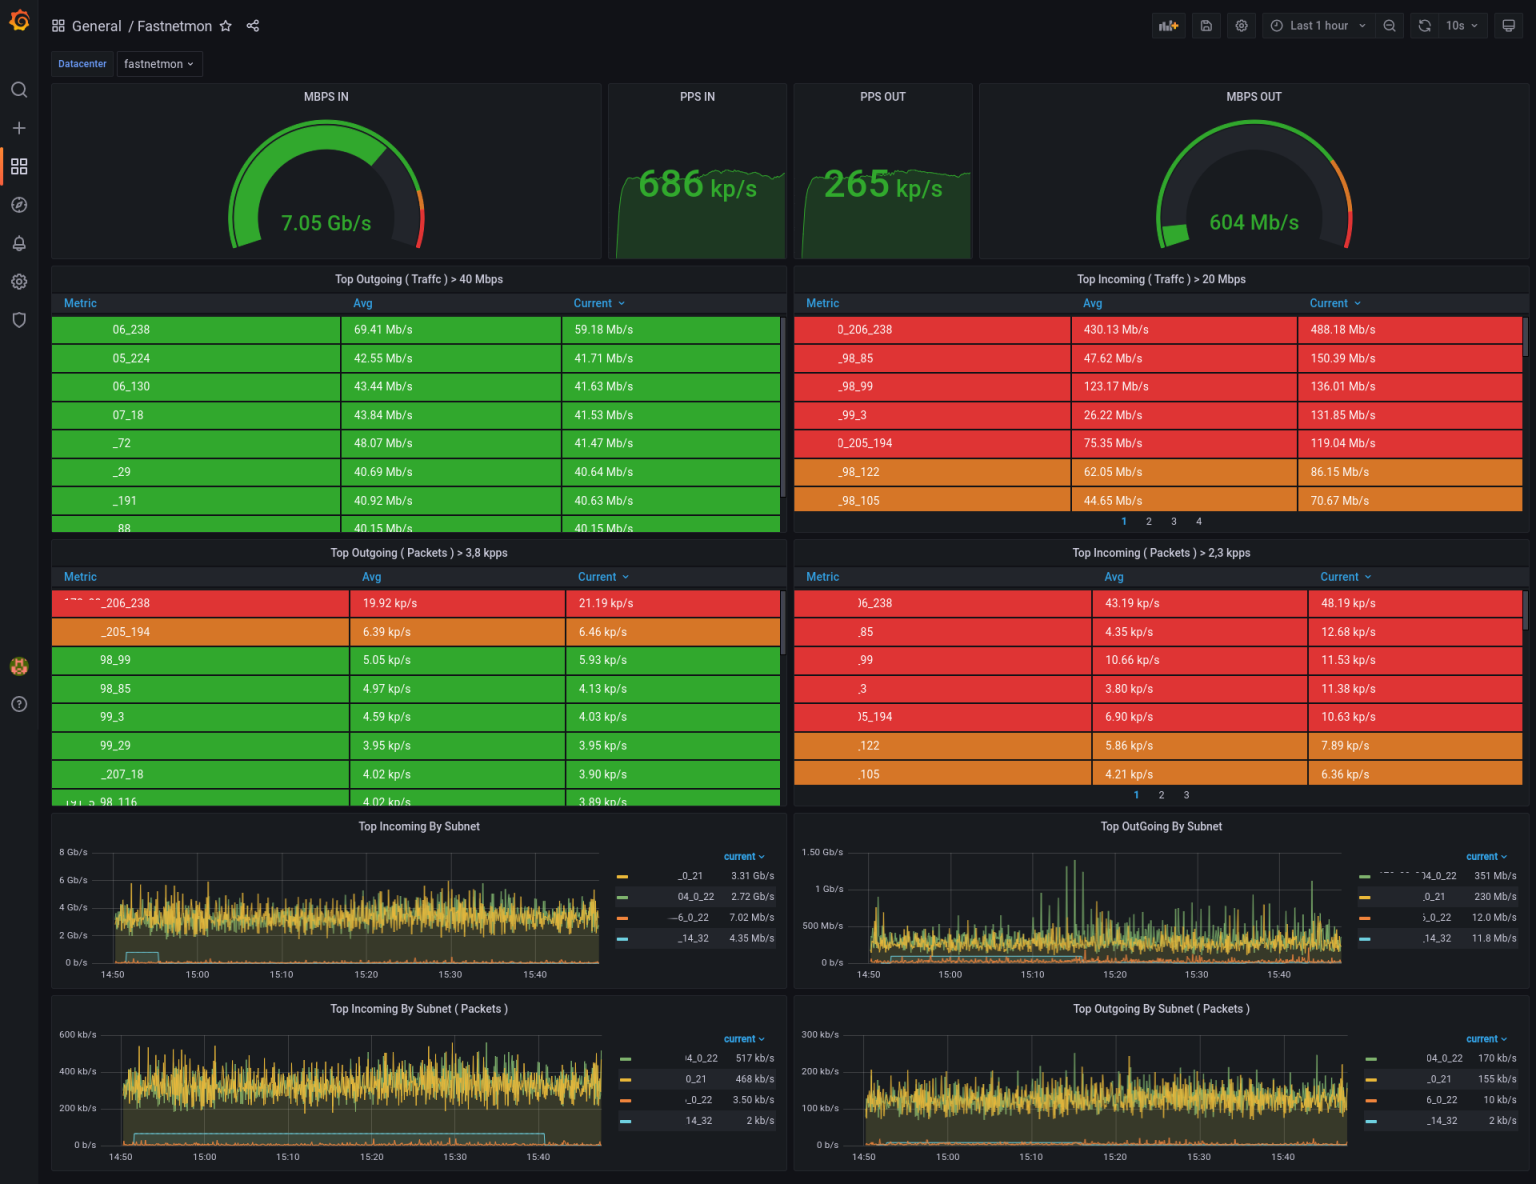Viewport: 1536px width, 1184px height.
Task: Click the Grafana logo
Action: coord(19,19)
